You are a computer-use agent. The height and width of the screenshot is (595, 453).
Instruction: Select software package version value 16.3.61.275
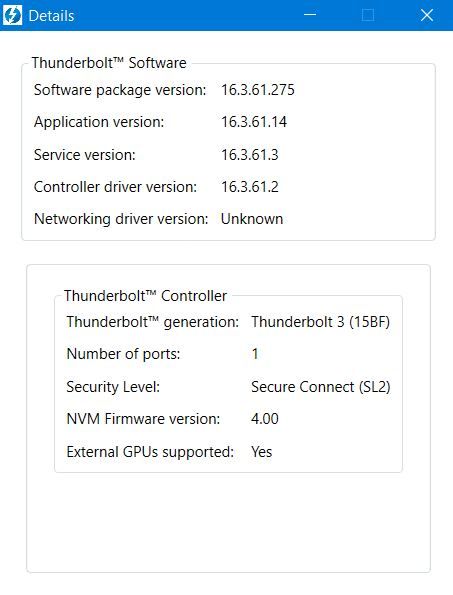(x=258, y=90)
